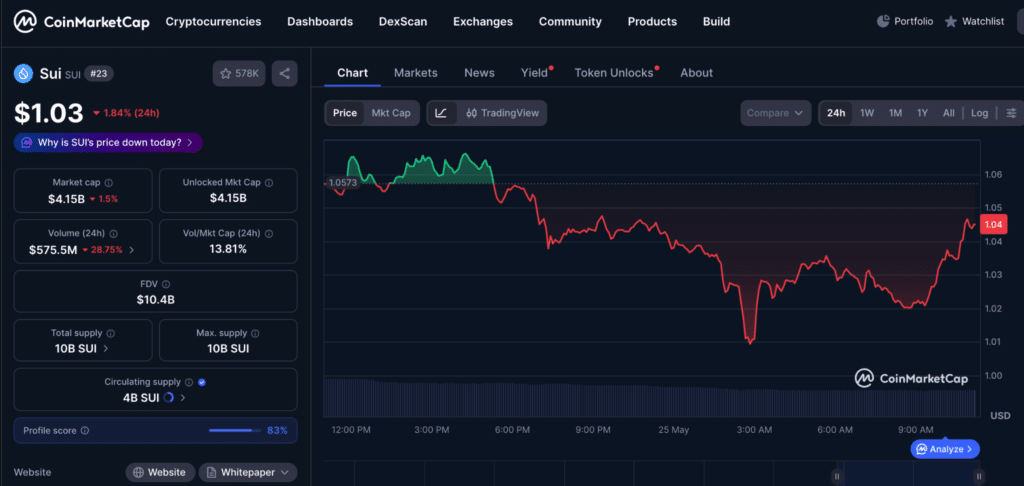This screenshot has width=1024, height=486.
Task: Click the verified badge by Circulating supply
Action: point(202,382)
